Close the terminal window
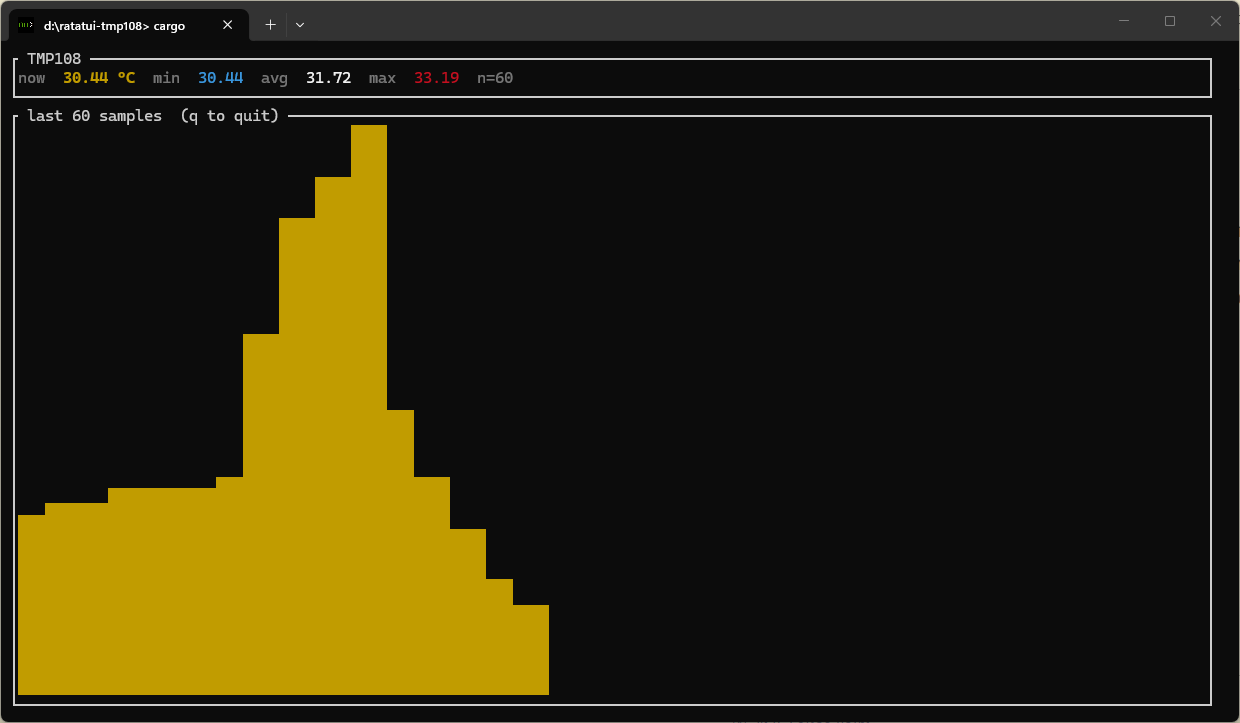The image size is (1240, 723). click(1216, 21)
